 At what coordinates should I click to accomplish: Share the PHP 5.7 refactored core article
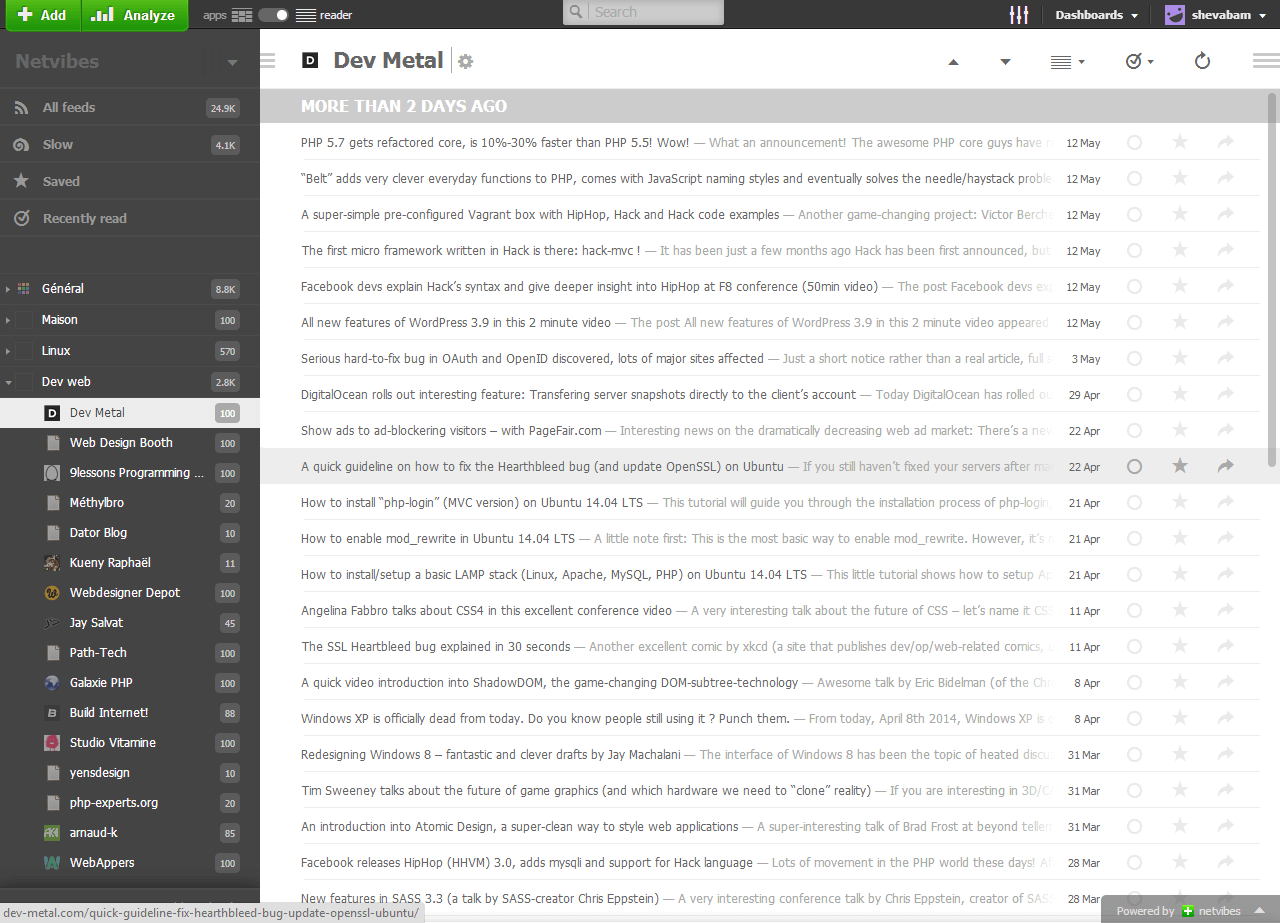coord(1225,143)
